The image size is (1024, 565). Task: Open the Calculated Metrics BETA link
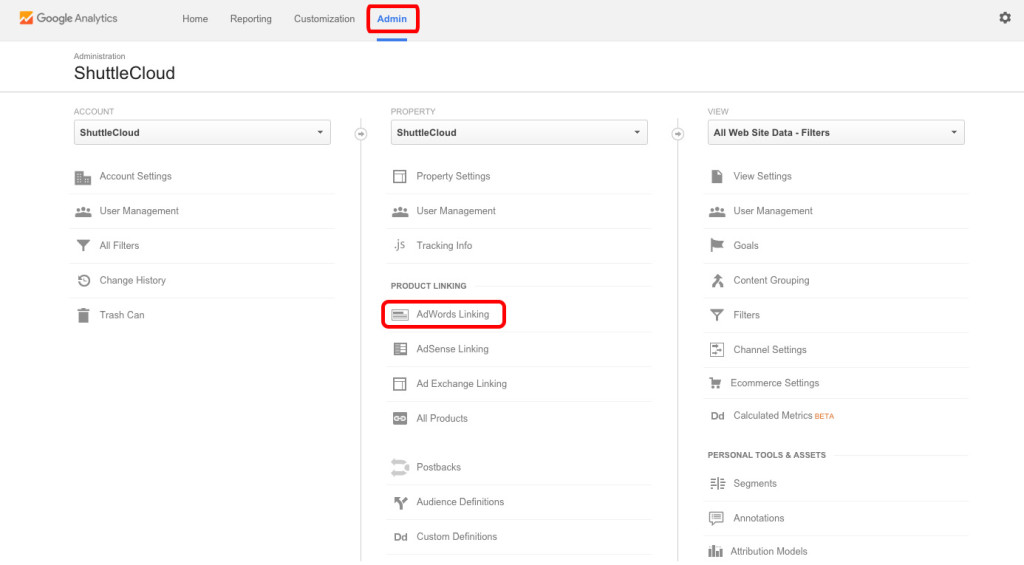[x=783, y=415]
